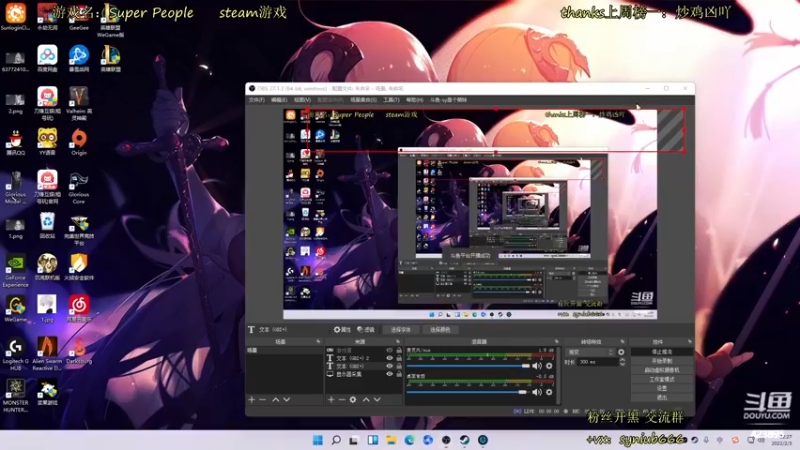Open settings gear for second mixer channel

[549, 392]
